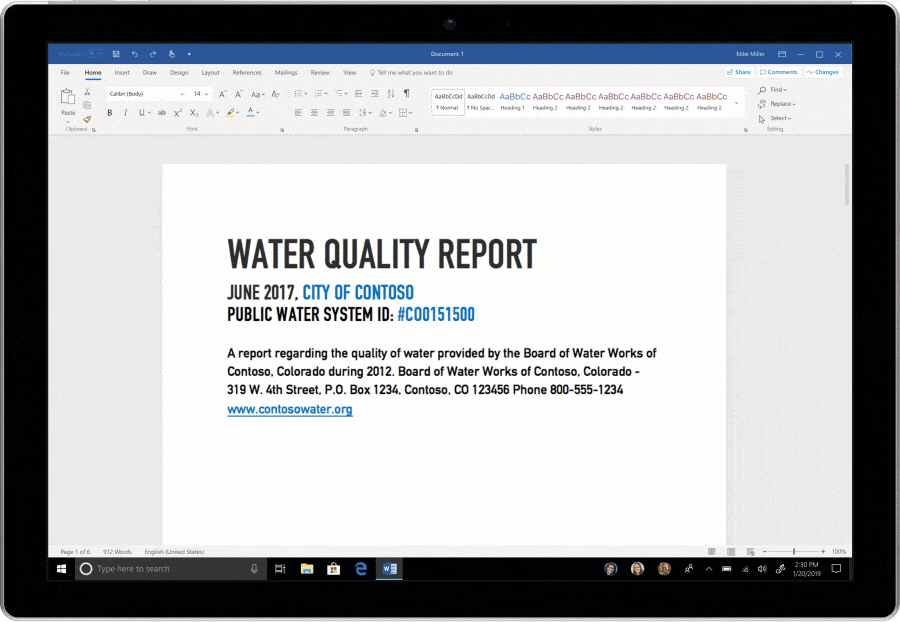
Task: Click the Format Painter icon
Action: coord(87,119)
